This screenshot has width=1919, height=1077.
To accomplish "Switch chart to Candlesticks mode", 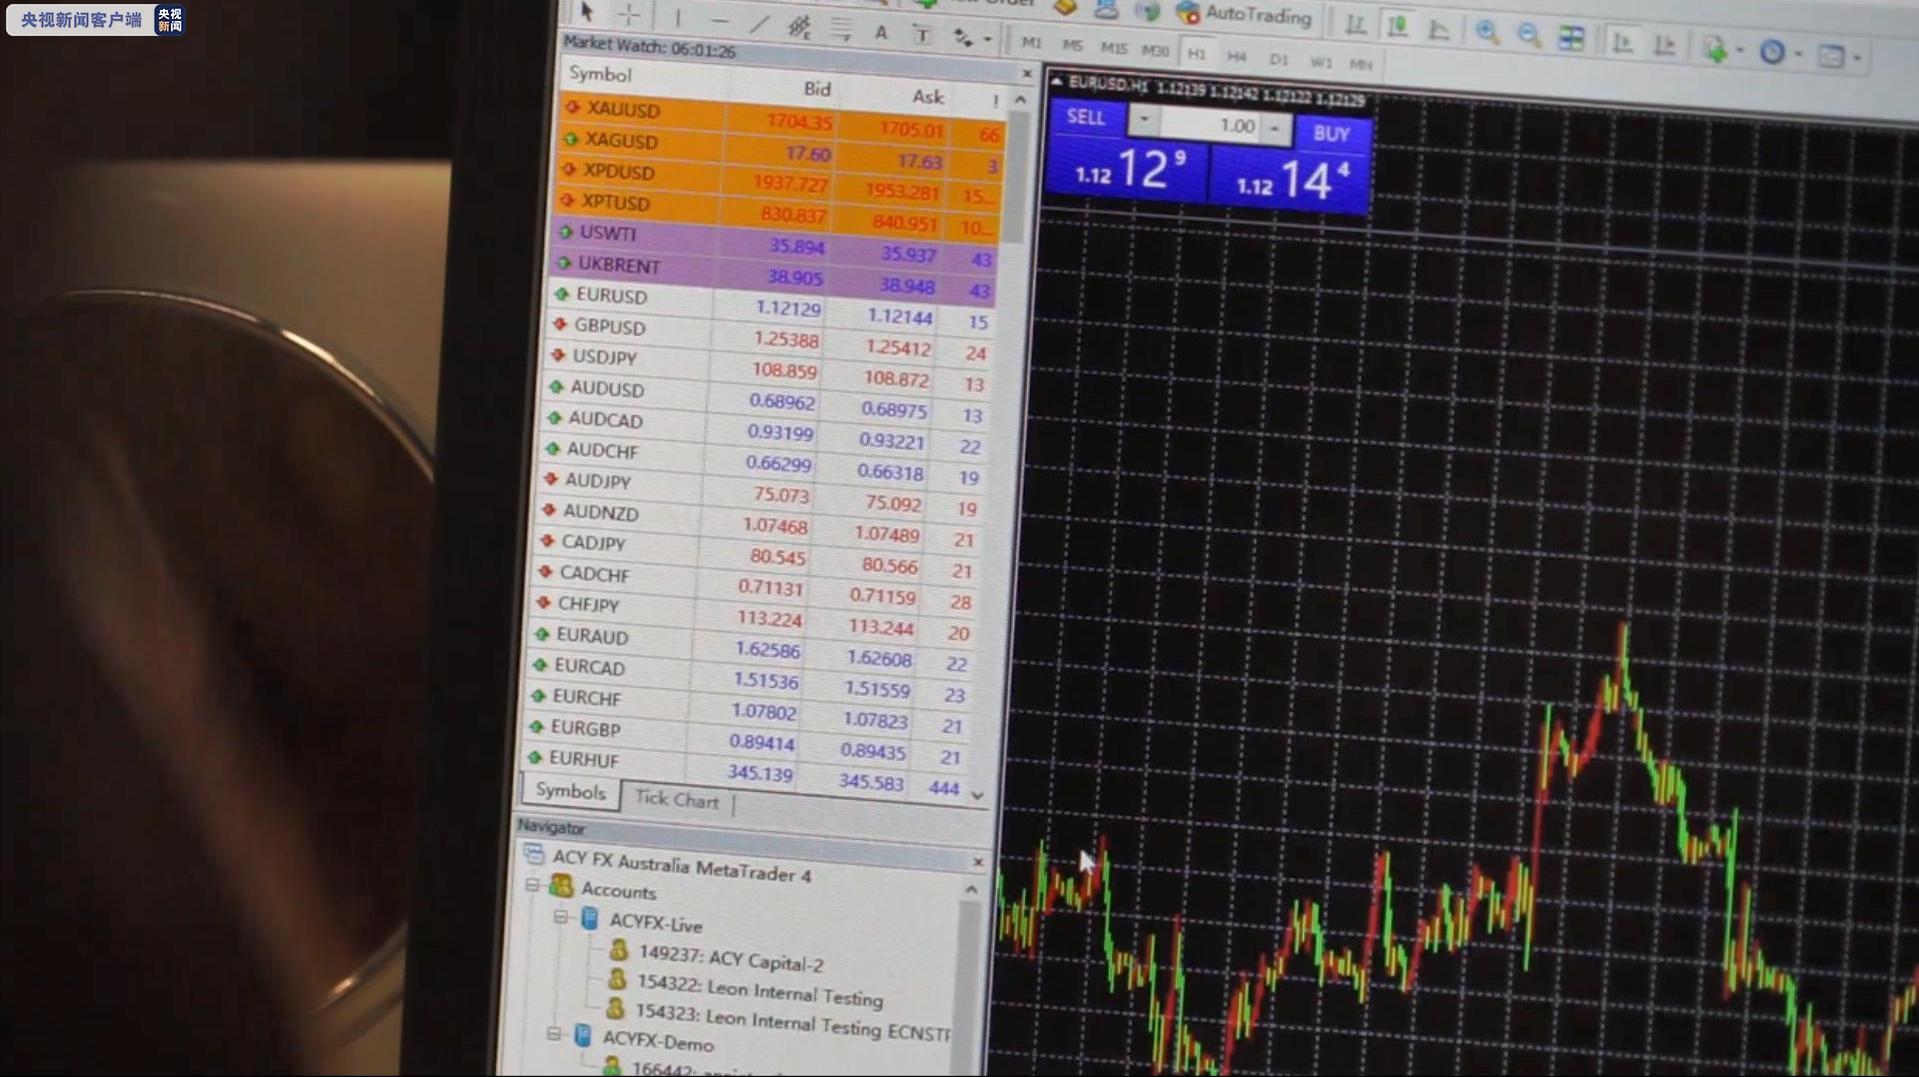I will [1397, 27].
